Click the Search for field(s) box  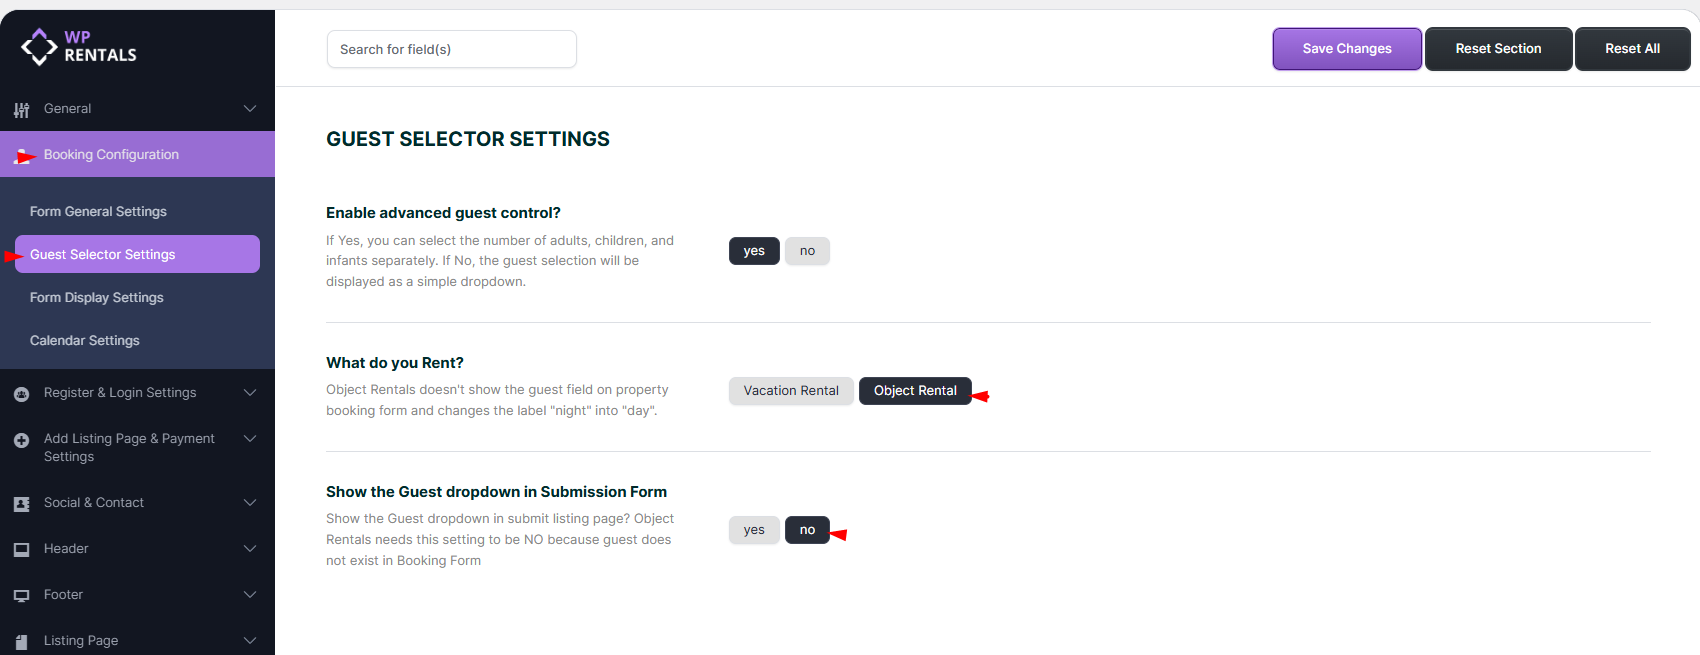(x=451, y=49)
